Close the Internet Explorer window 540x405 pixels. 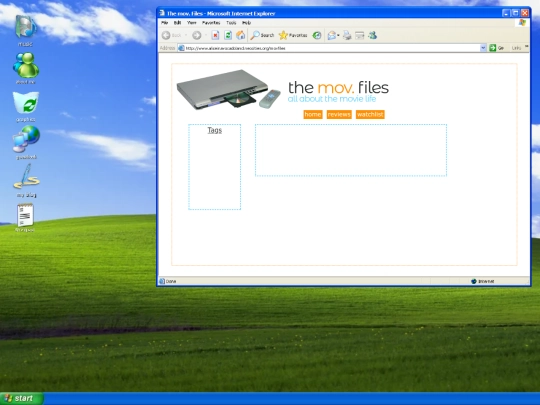coord(525,13)
